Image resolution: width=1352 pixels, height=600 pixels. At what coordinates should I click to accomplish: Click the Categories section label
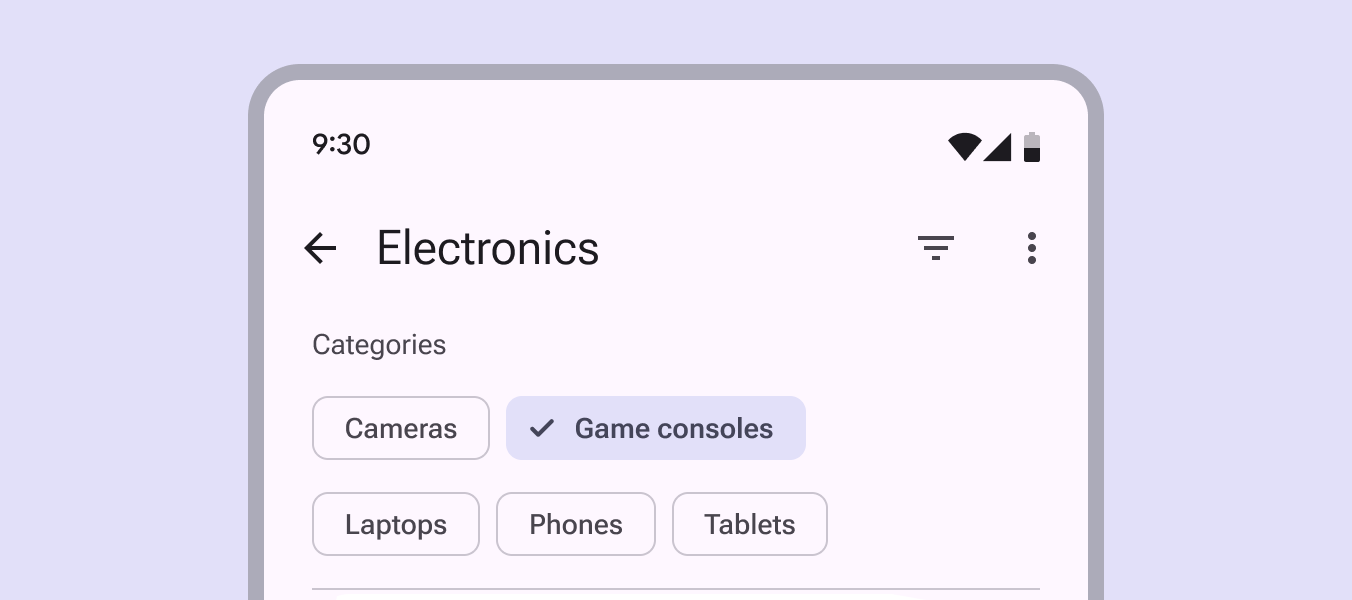(379, 345)
